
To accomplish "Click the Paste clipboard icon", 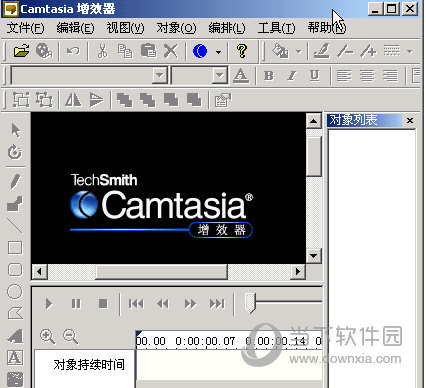I will 148,51.
